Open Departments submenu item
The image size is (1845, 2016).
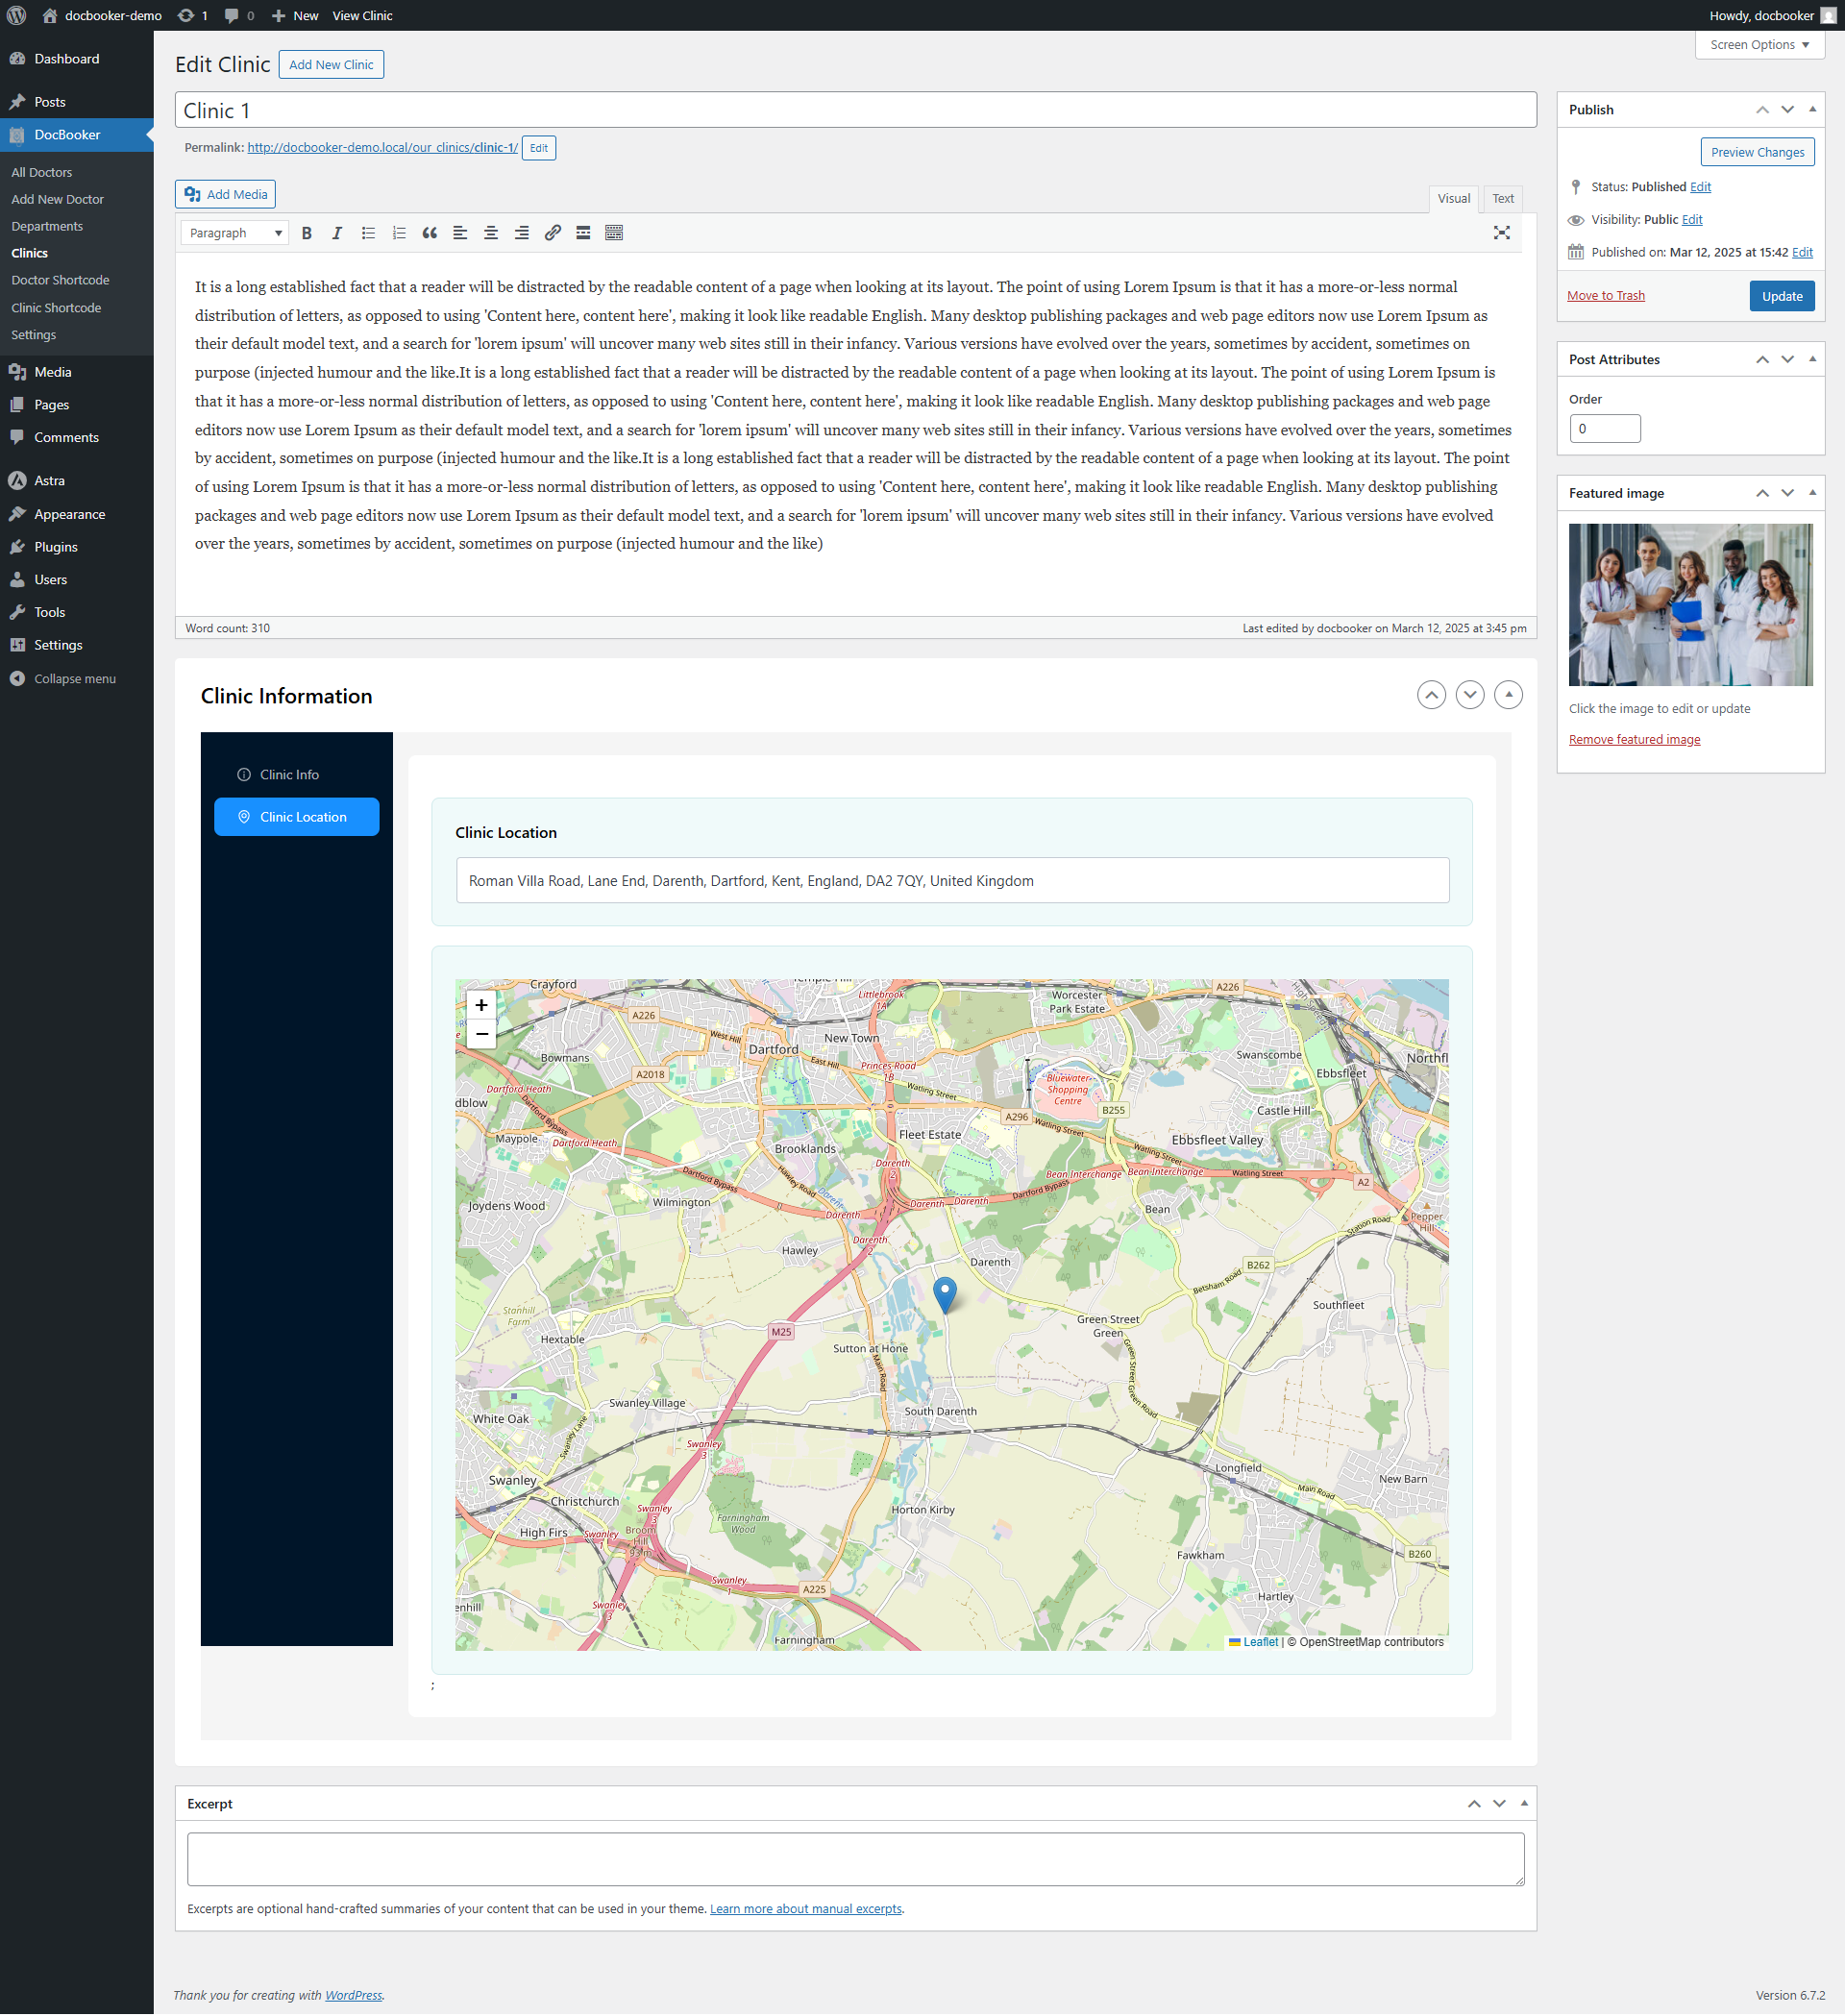tap(47, 227)
